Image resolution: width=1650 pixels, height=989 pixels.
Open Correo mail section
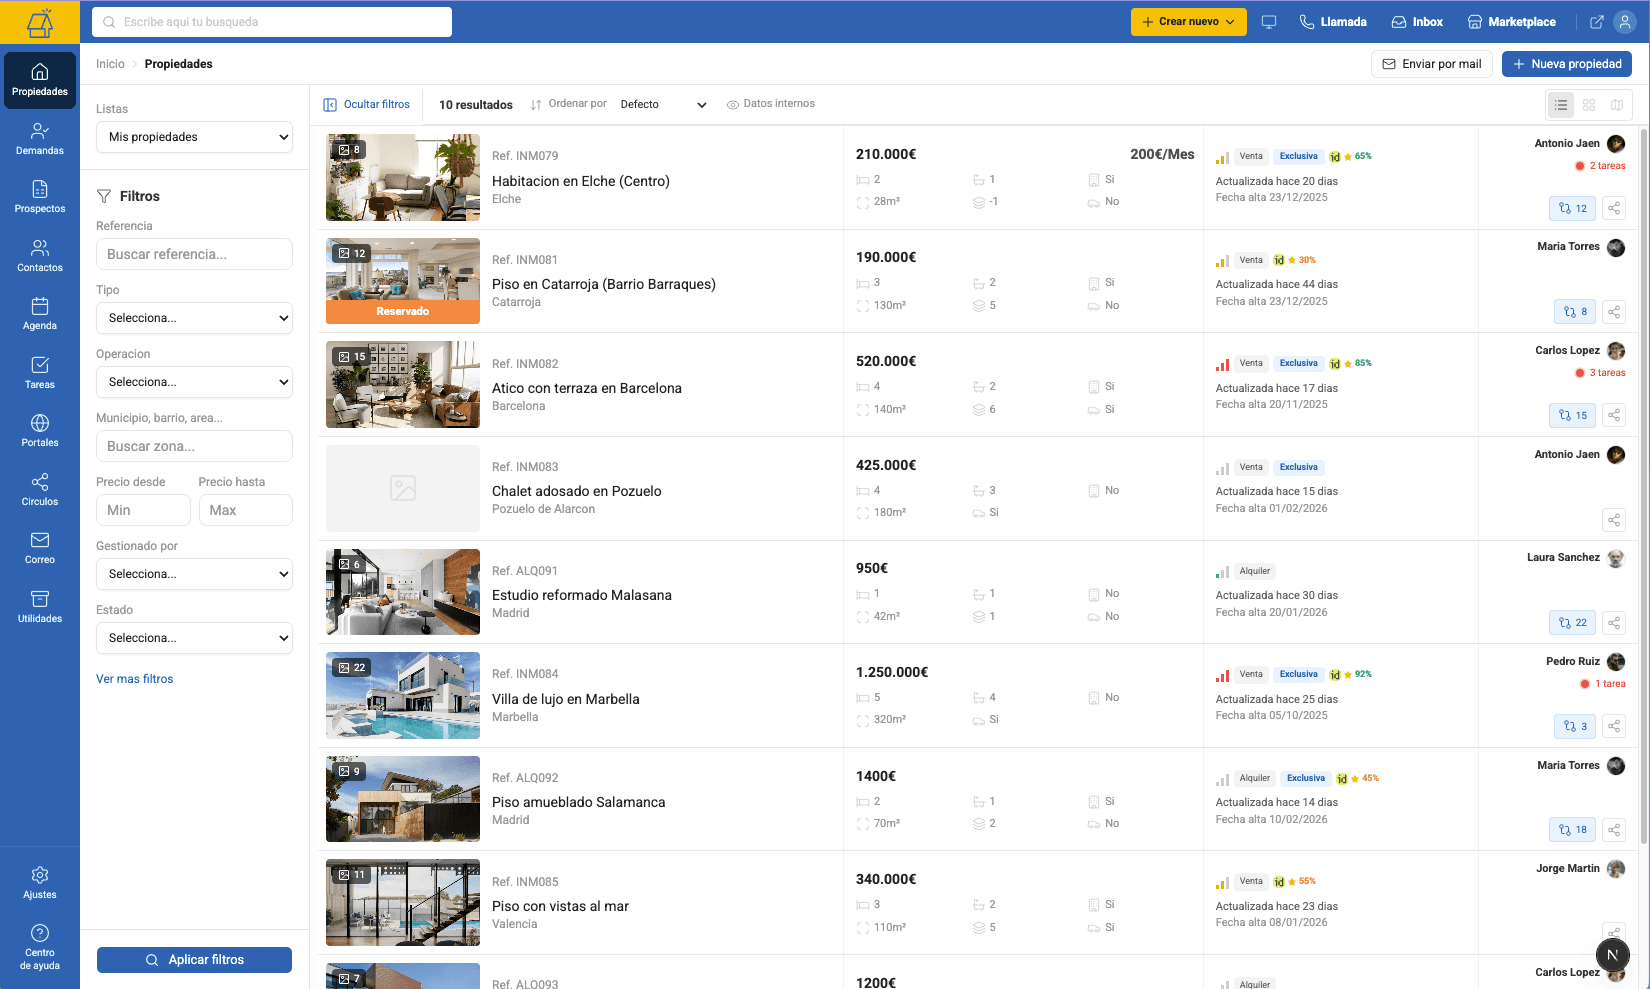click(x=40, y=548)
